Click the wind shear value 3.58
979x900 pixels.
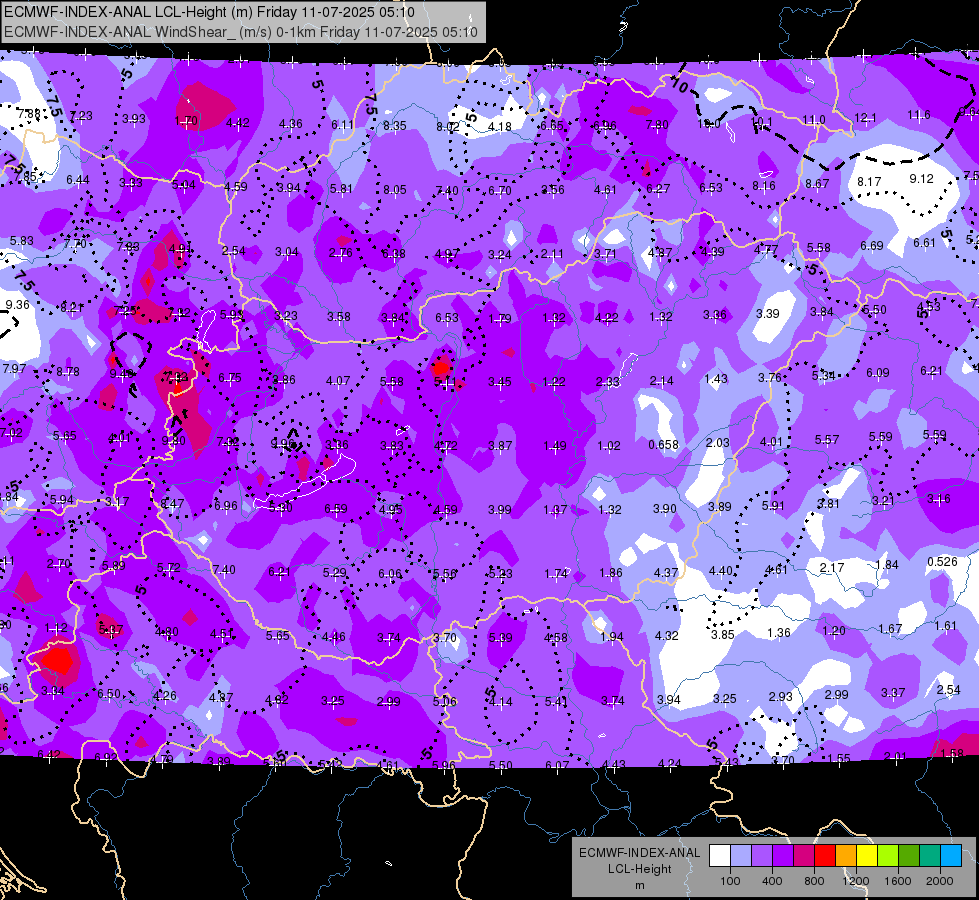[338, 317]
